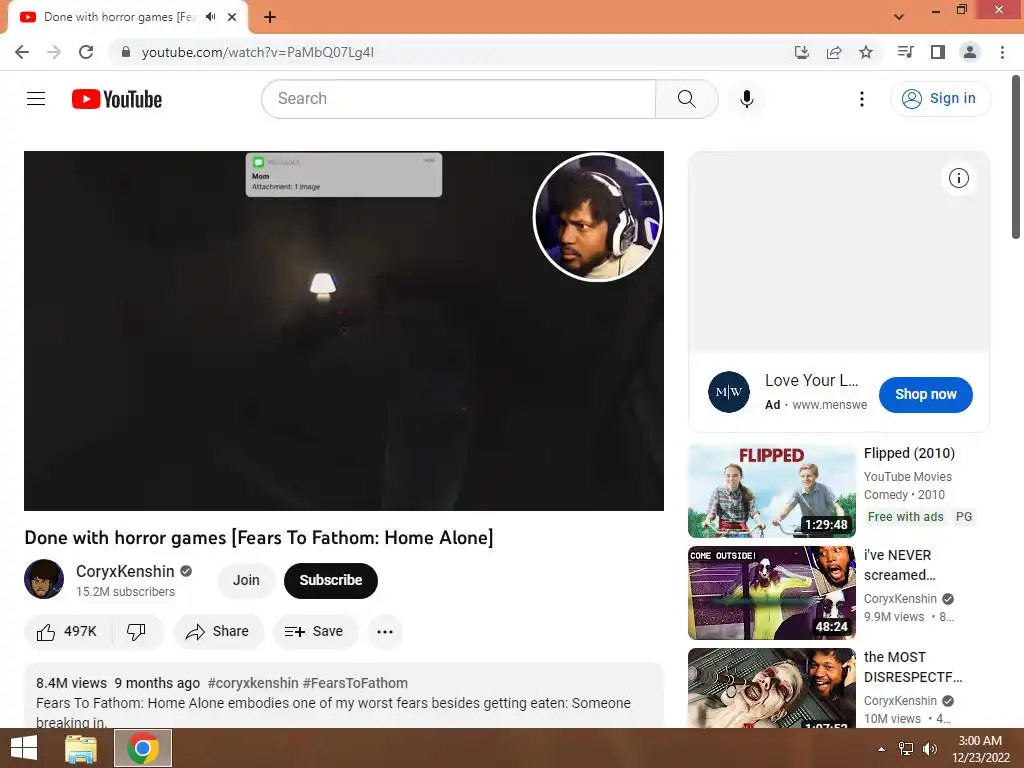Image resolution: width=1024 pixels, height=768 pixels.
Task: Like the video with thumbs up
Action: [x=67, y=632]
